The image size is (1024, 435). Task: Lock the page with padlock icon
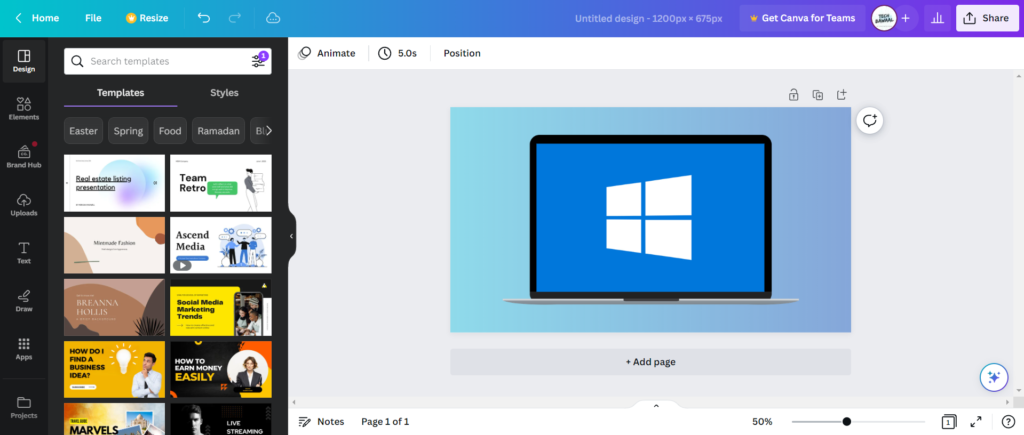click(x=793, y=95)
